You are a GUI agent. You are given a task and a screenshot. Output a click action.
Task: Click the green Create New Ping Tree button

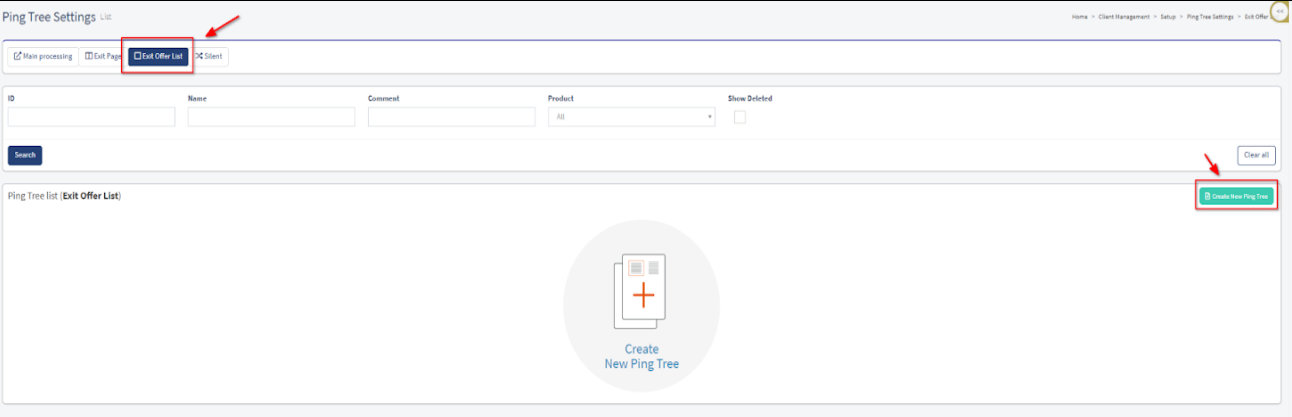1236,196
